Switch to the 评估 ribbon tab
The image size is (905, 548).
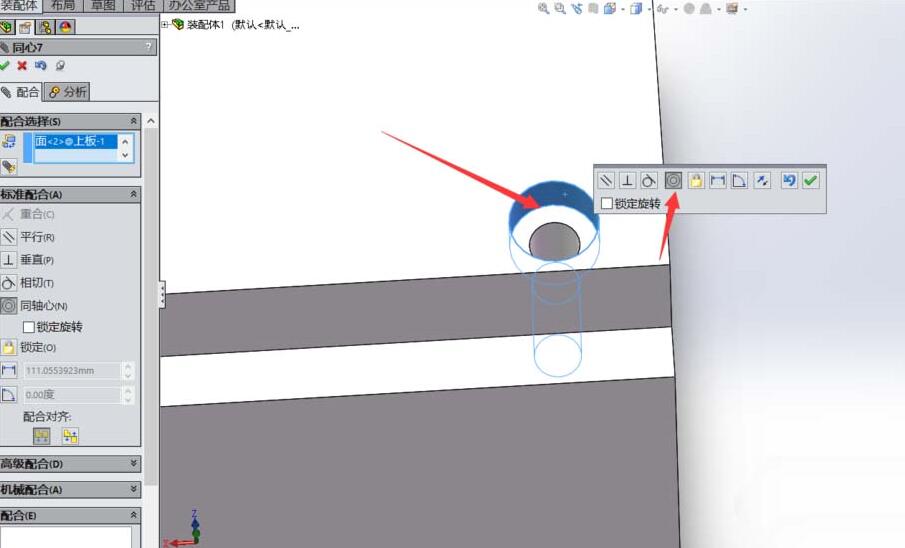143,6
